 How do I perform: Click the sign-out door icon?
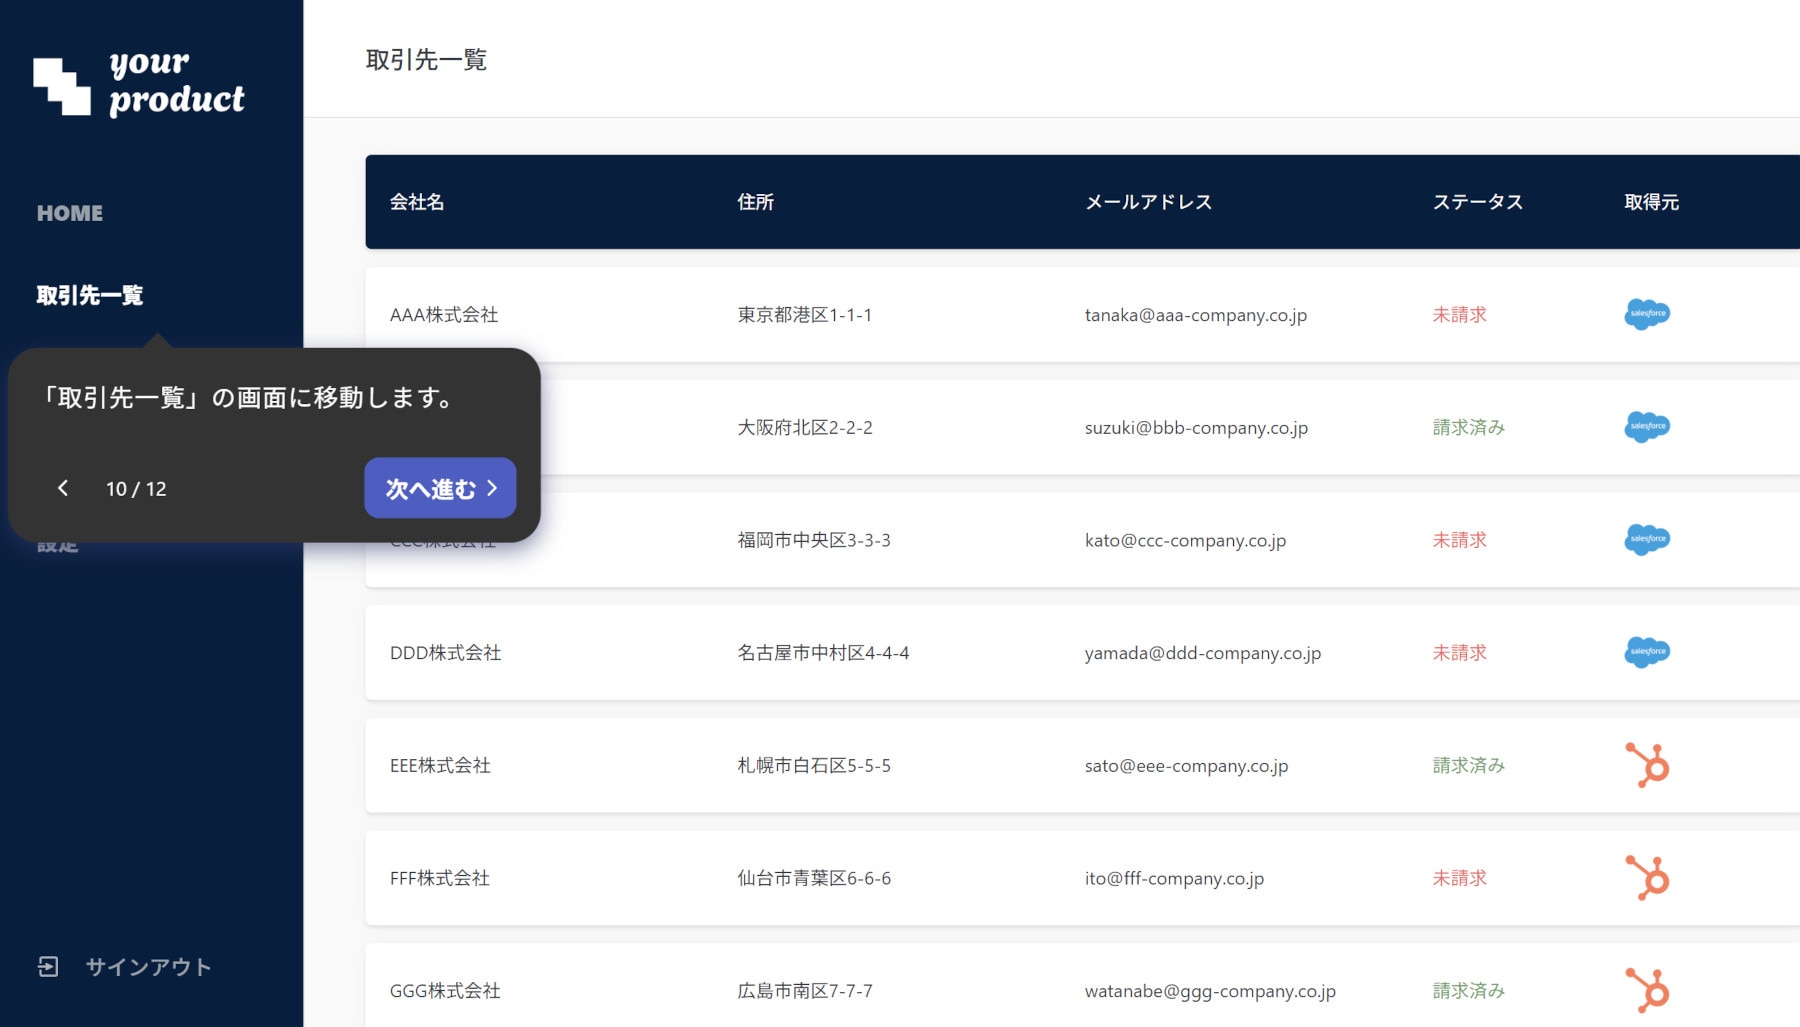(48, 966)
